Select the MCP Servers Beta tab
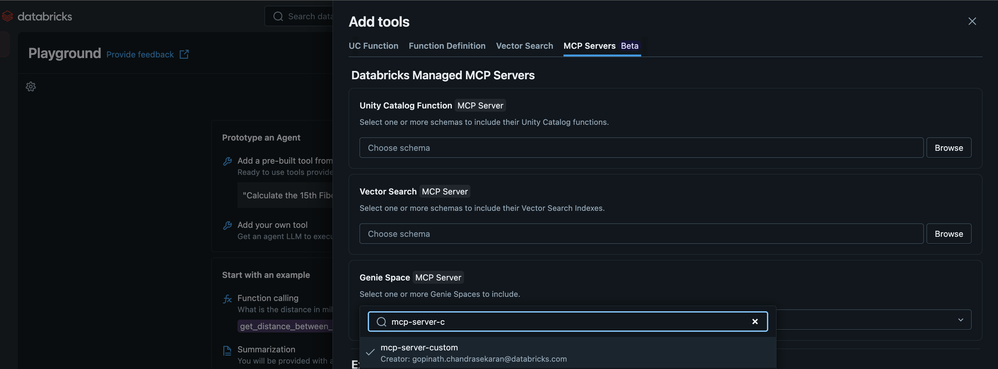 pyautogui.click(x=601, y=46)
